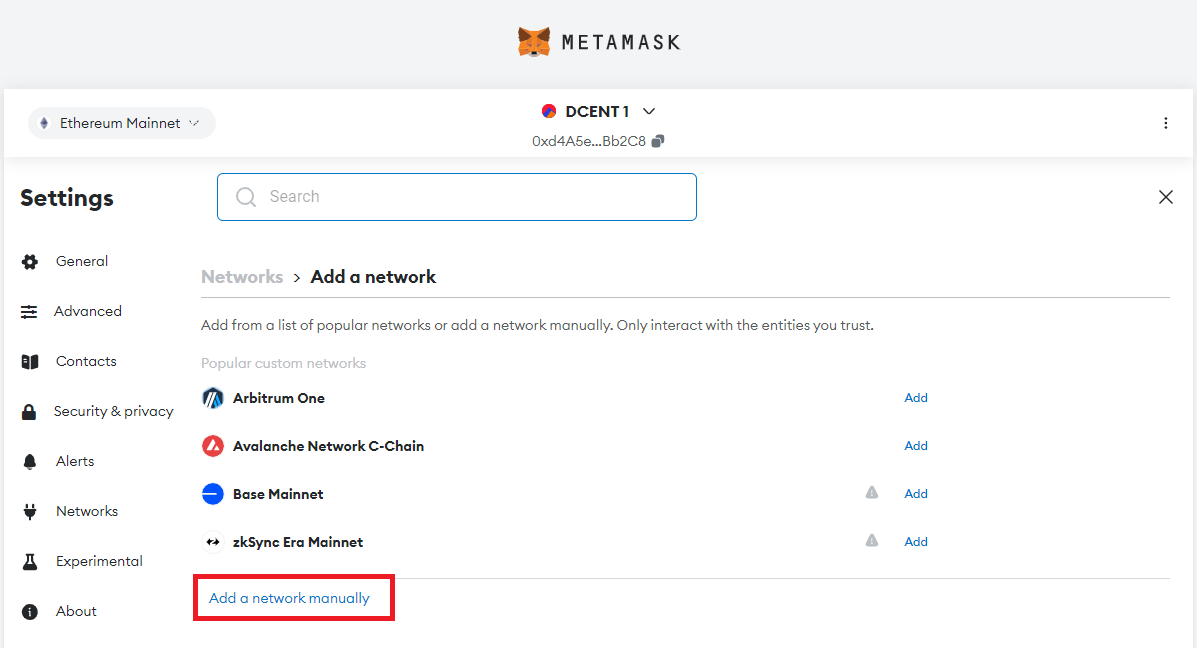Click the Popular custom networks label
The image size is (1197, 648).
[283, 363]
